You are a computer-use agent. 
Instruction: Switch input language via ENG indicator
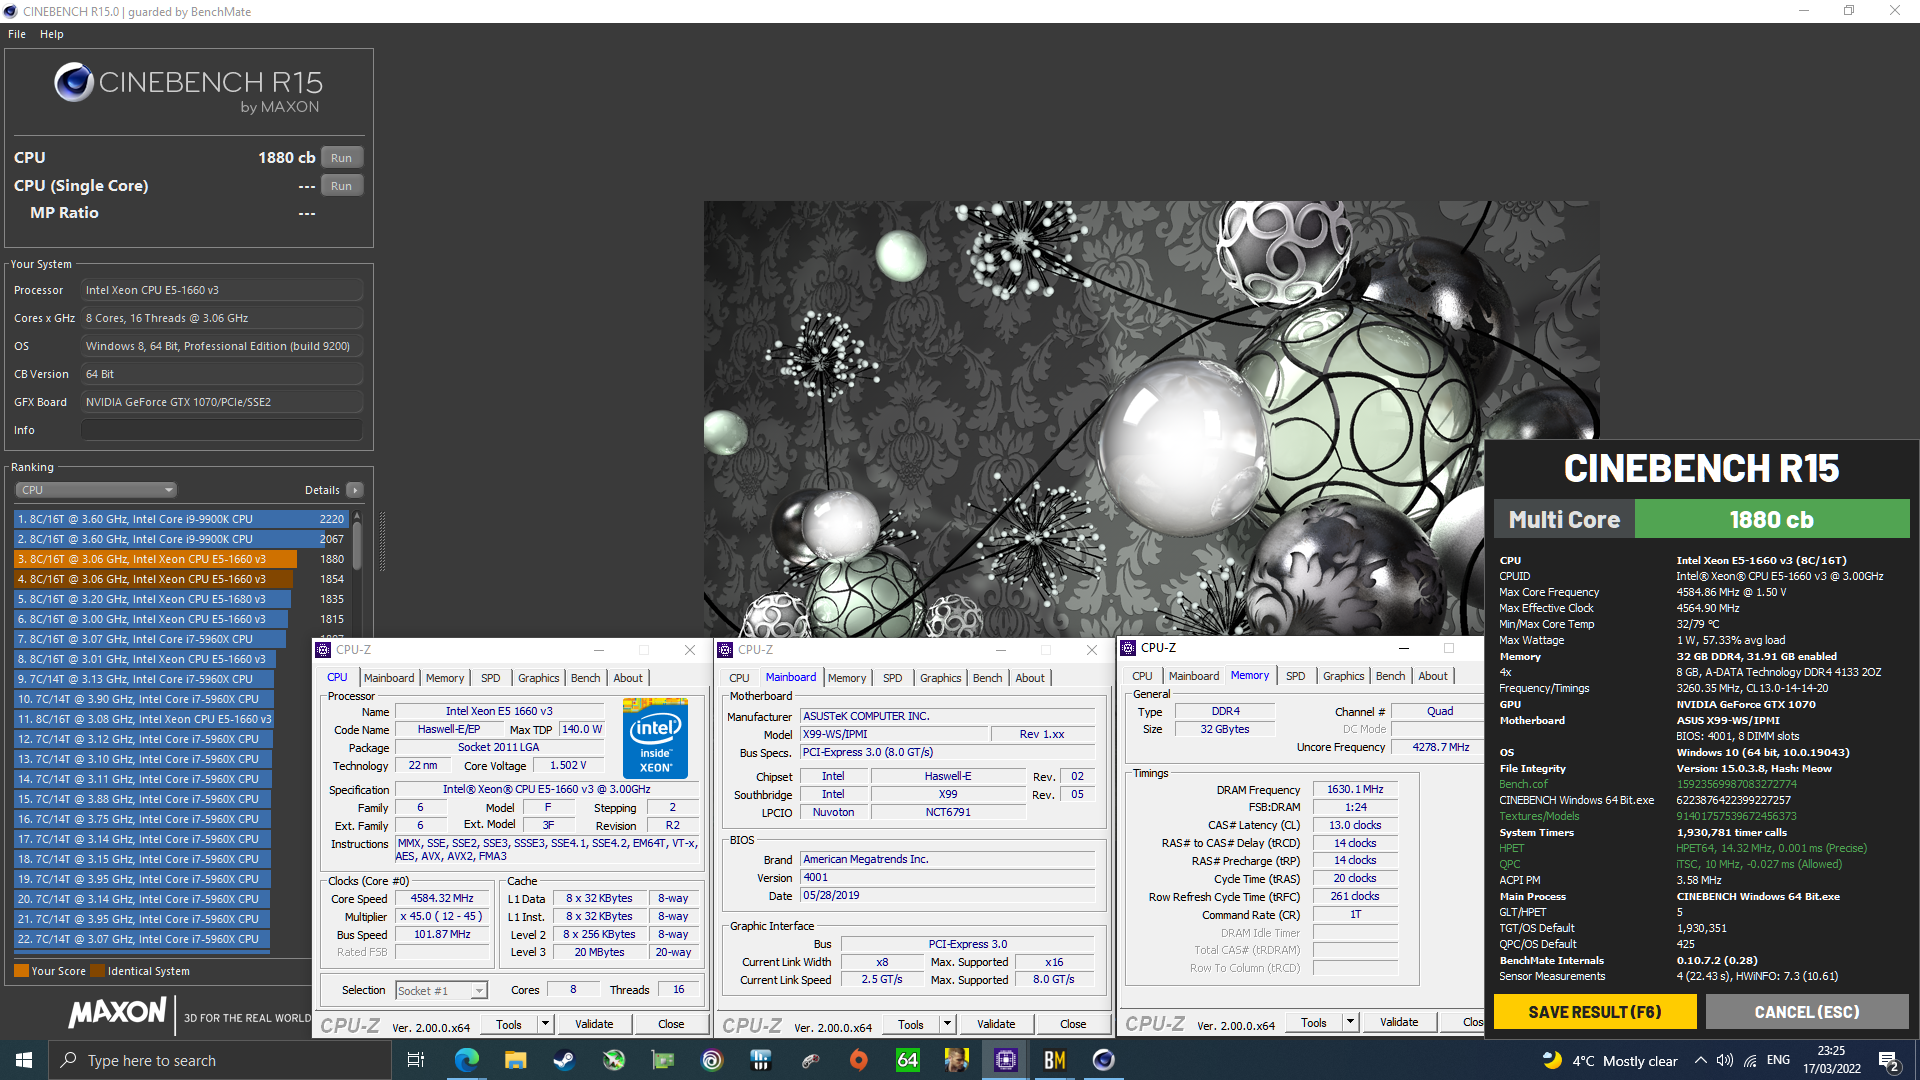click(x=1778, y=1061)
